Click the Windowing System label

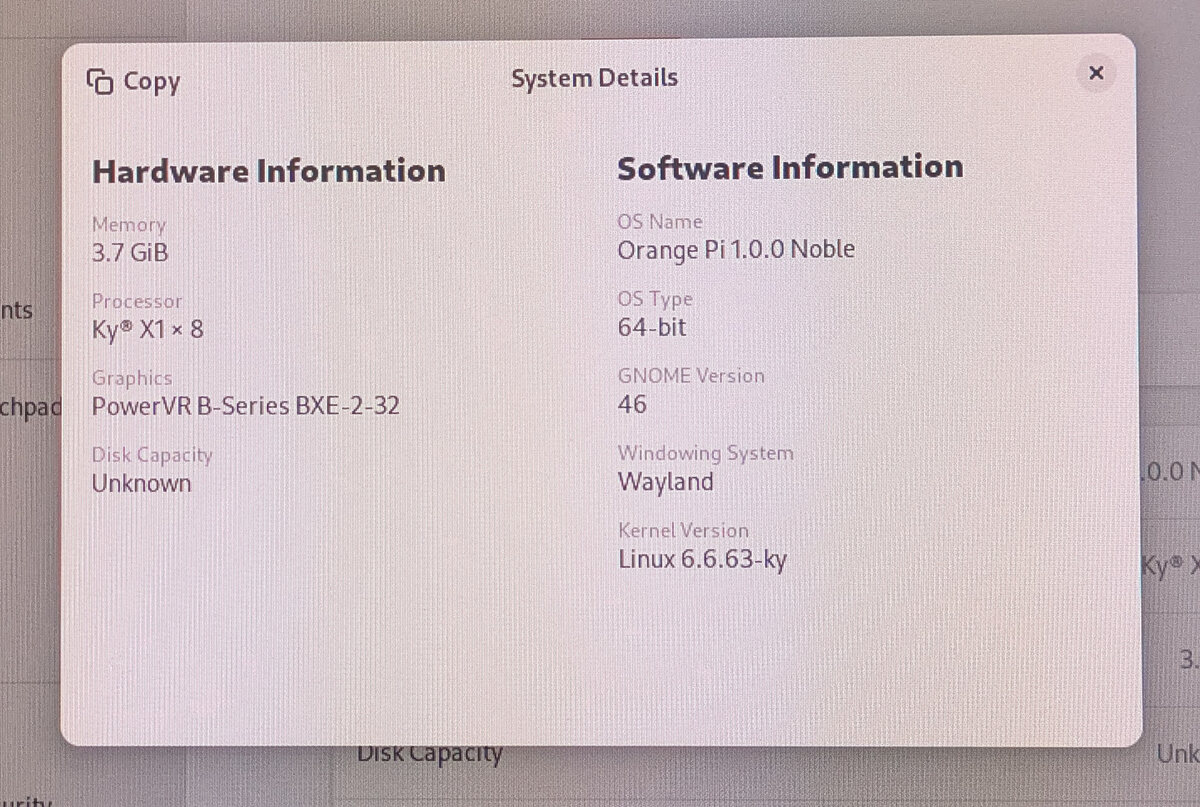[x=705, y=453]
